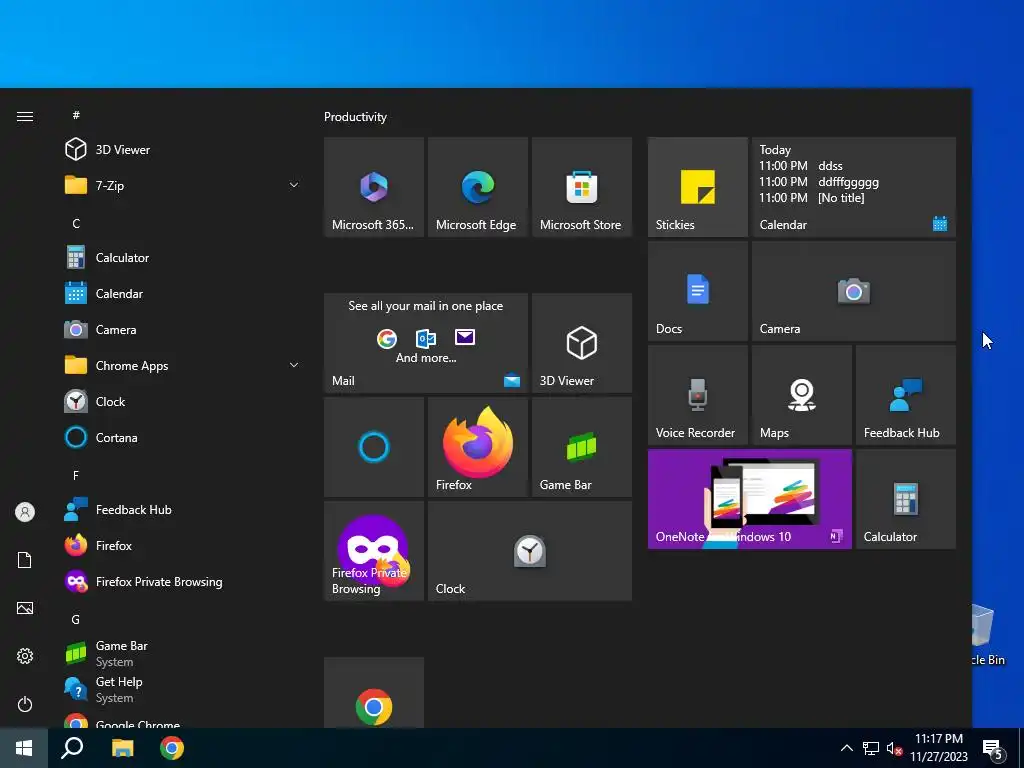
Task: Open the 3D Viewer tile
Action: [582, 343]
